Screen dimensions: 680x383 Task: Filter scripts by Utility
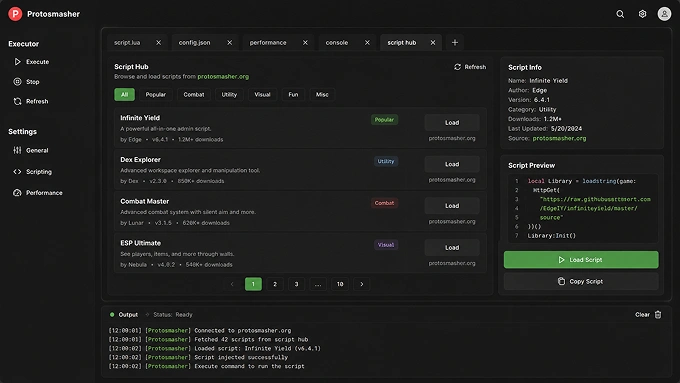click(x=229, y=95)
